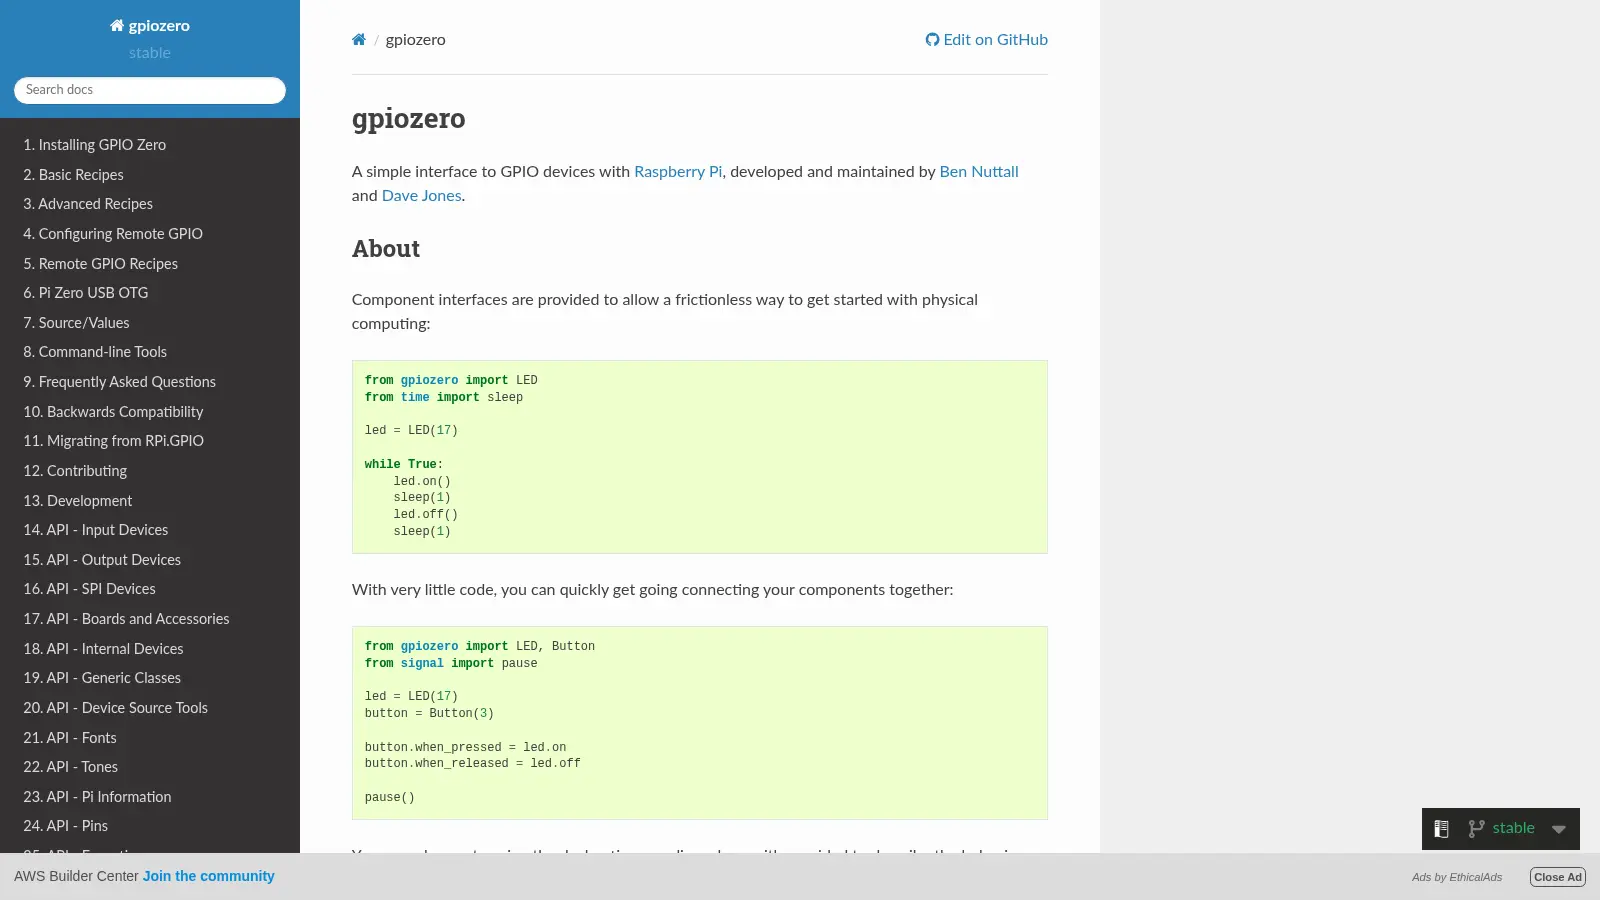Screen dimensions: 1600x900
Task: Navigate to 19. API - Generic Classes
Action: click(x=150, y=678)
